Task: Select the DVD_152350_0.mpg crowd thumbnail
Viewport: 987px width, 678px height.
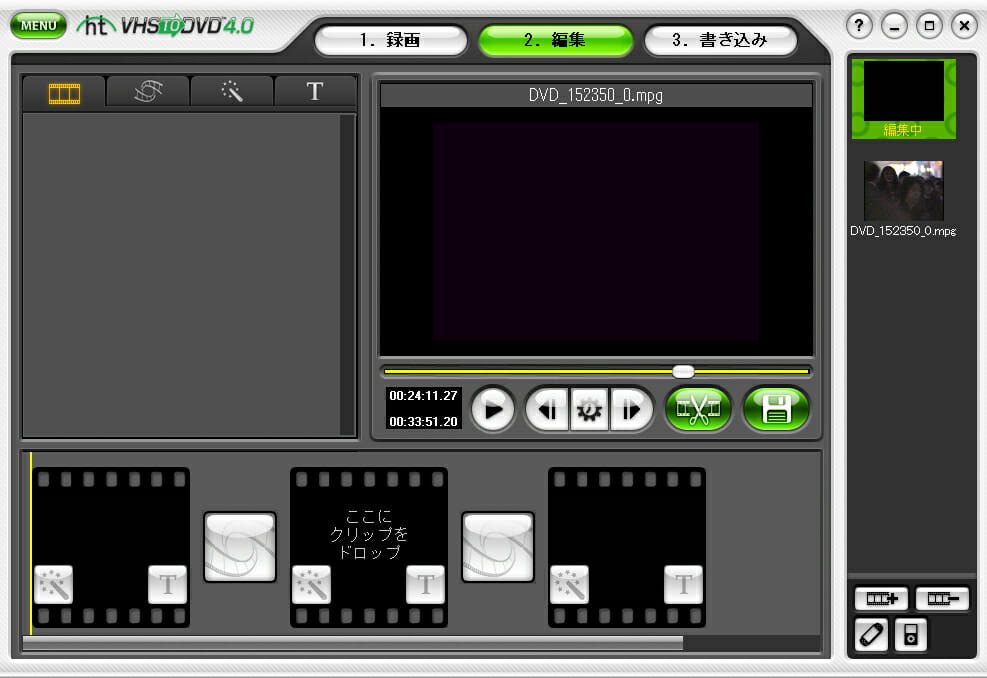Action: pos(903,190)
